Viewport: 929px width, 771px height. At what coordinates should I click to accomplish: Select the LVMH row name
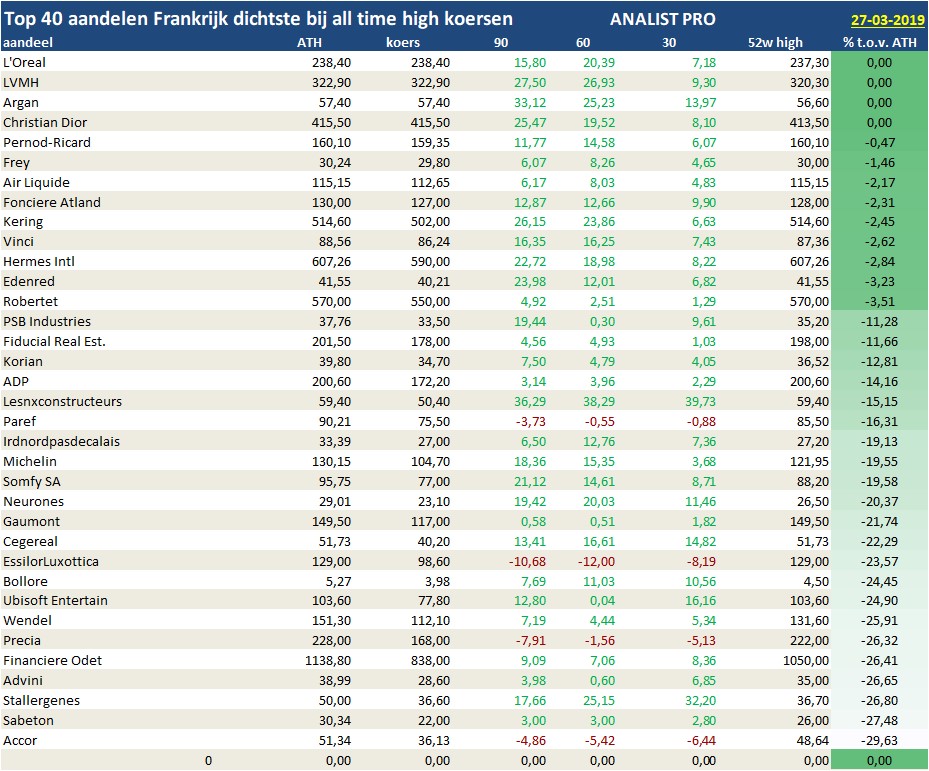21,82
